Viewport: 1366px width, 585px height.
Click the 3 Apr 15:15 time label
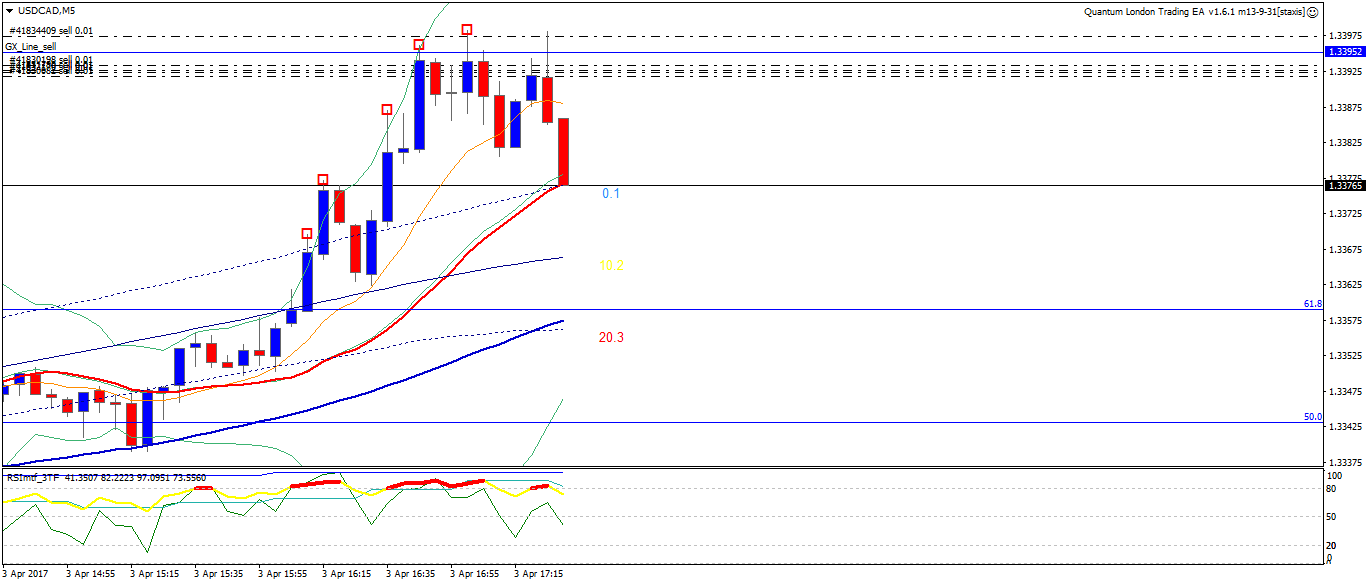click(x=154, y=575)
